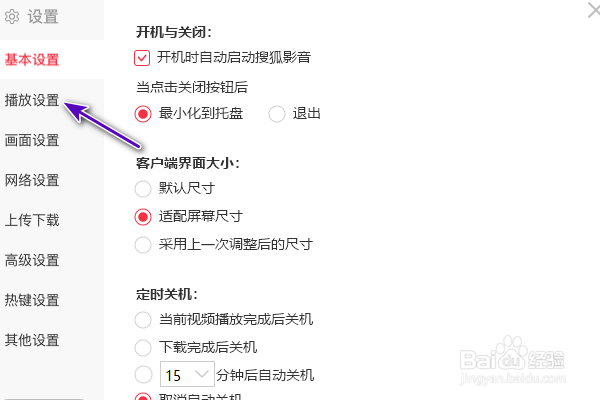600x400 pixels.
Task: Go to the 画面设置 section
Action: point(32,140)
